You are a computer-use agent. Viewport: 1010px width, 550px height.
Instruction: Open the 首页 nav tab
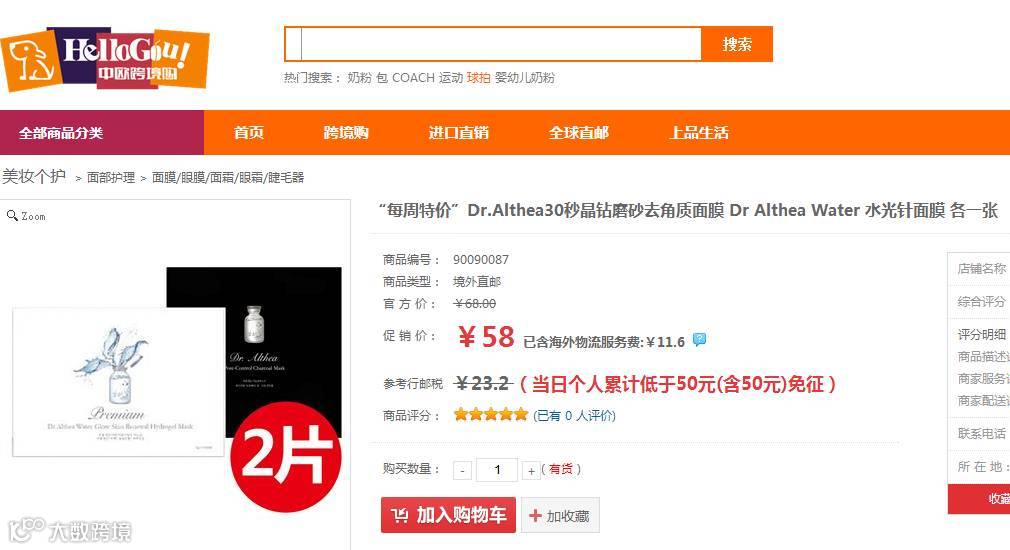tap(249, 133)
